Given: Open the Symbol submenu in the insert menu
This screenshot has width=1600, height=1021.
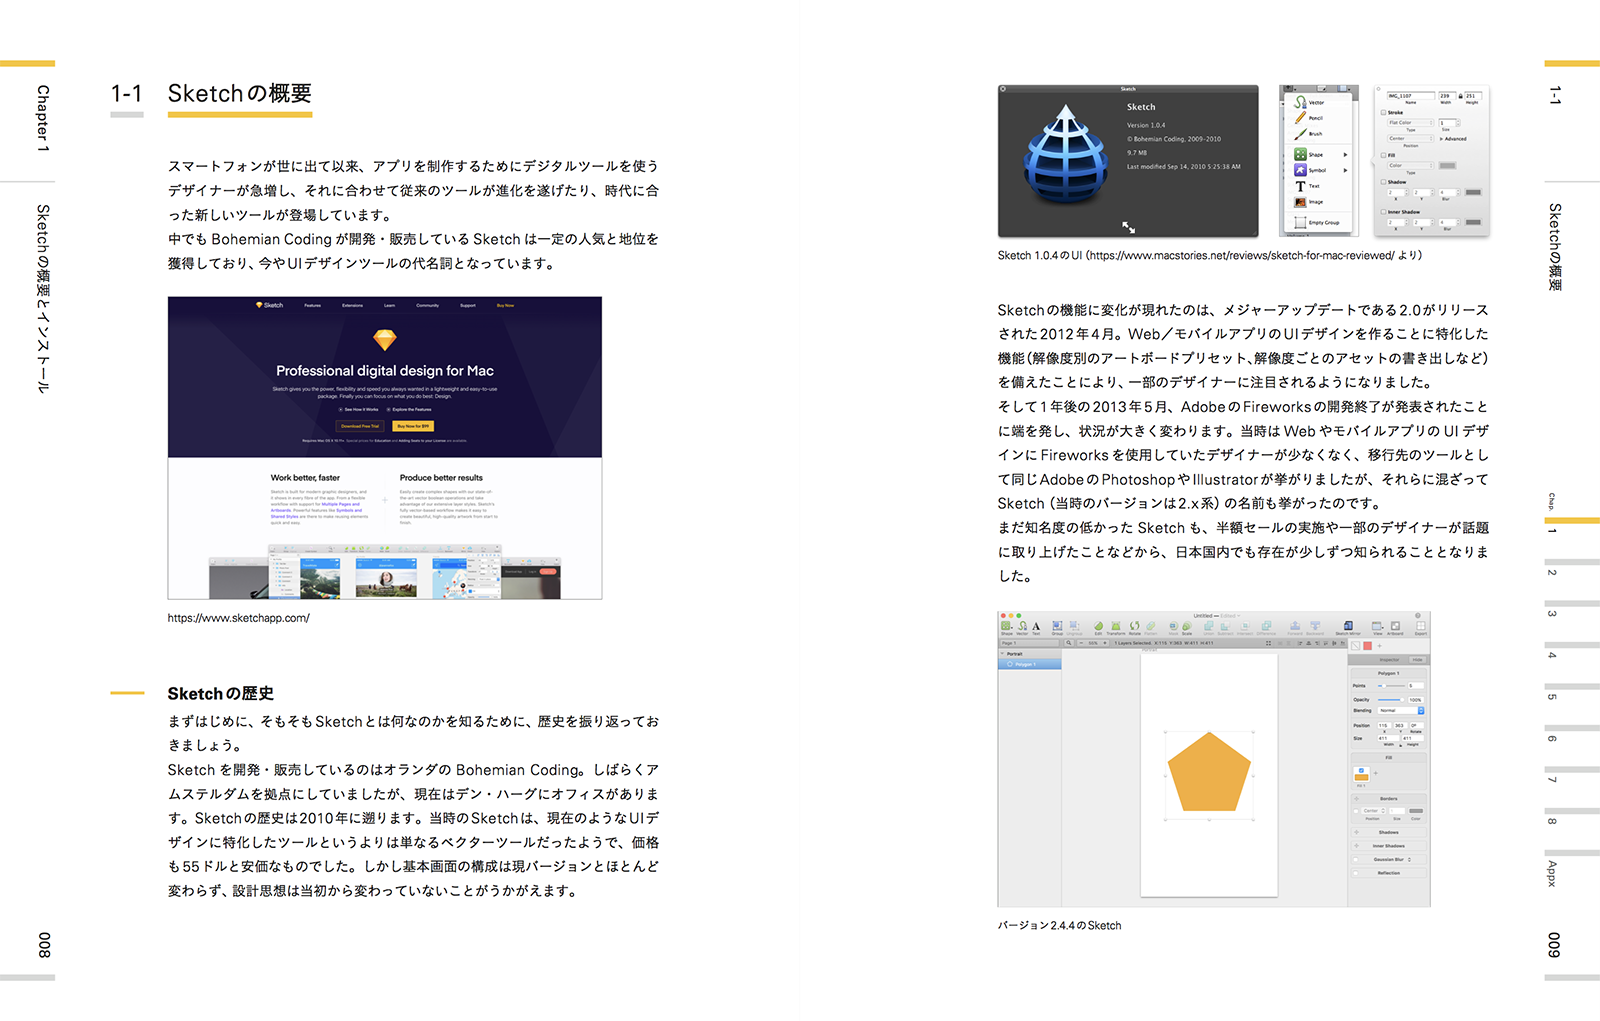Looking at the screenshot, I should point(1317,170).
